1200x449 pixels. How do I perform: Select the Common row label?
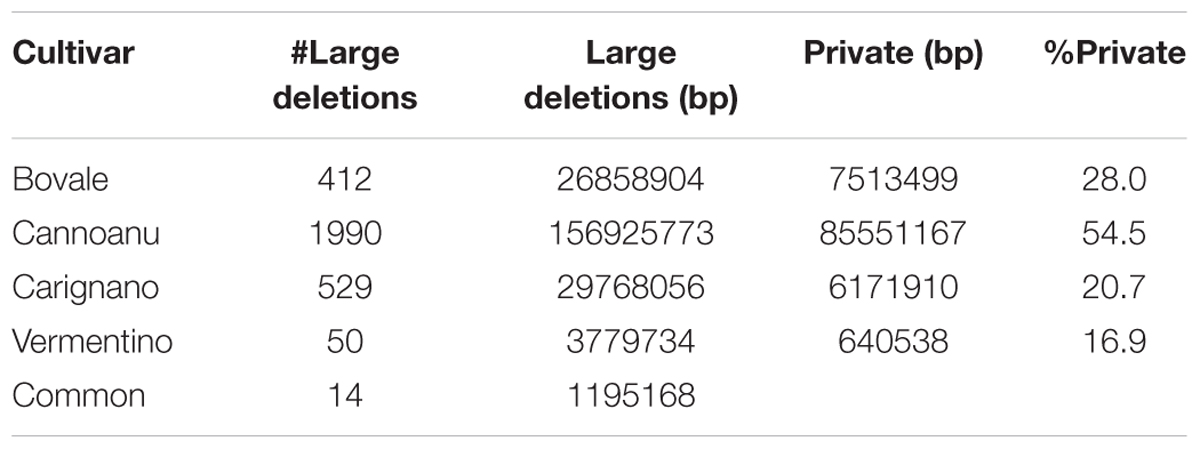tap(79, 396)
